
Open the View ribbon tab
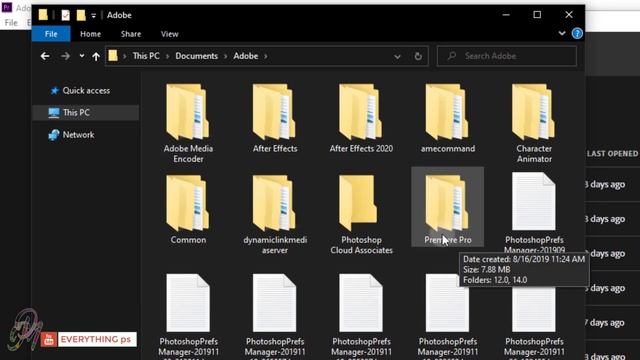coord(169,34)
